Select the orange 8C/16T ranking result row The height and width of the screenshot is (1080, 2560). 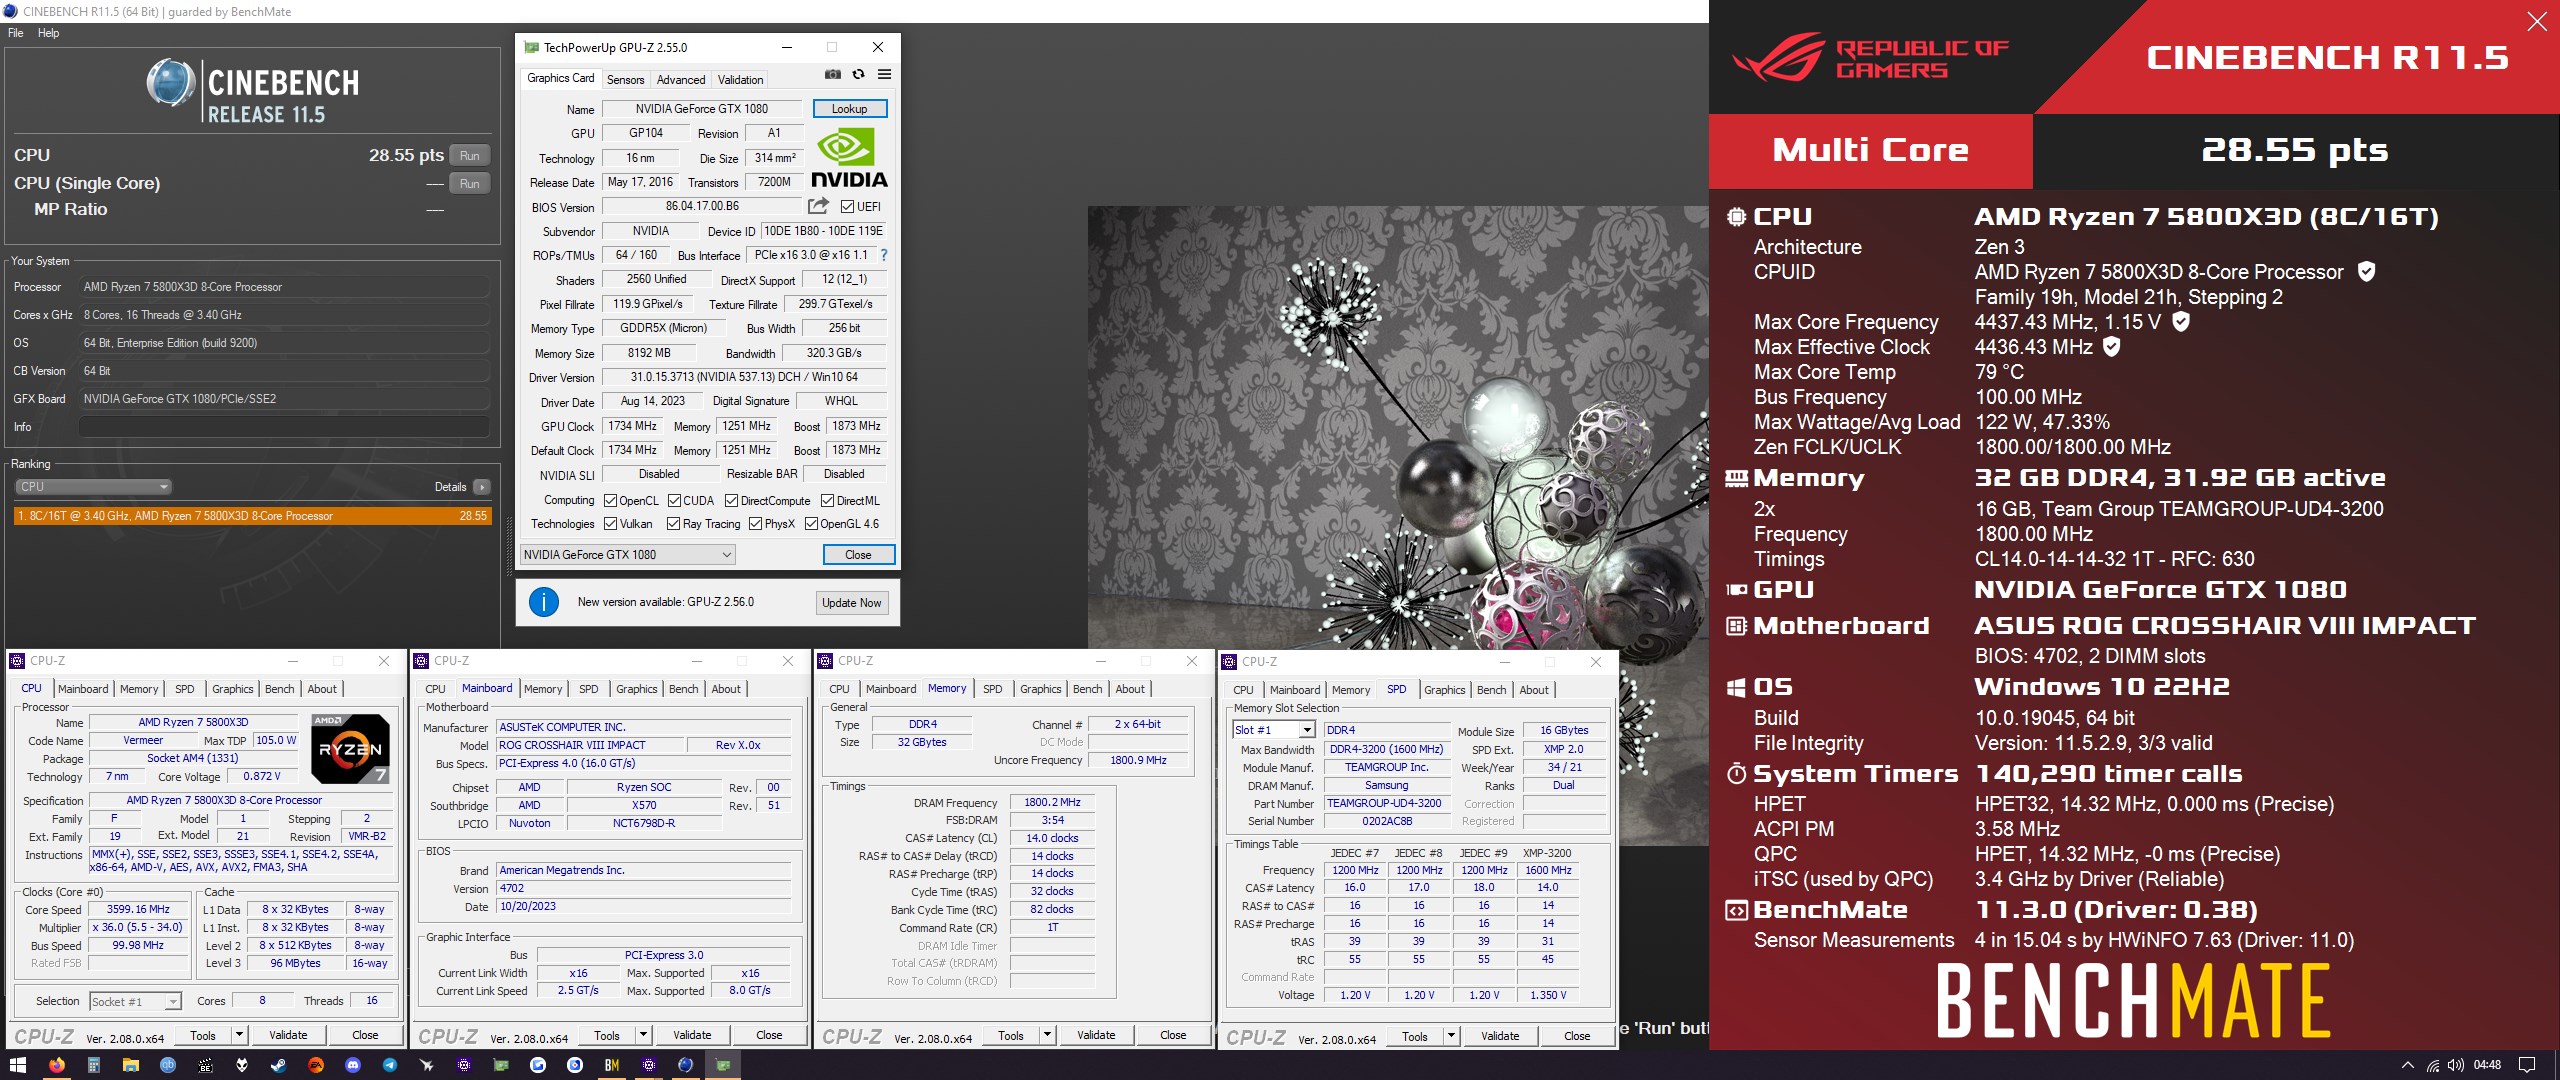click(x=252, y=516)
